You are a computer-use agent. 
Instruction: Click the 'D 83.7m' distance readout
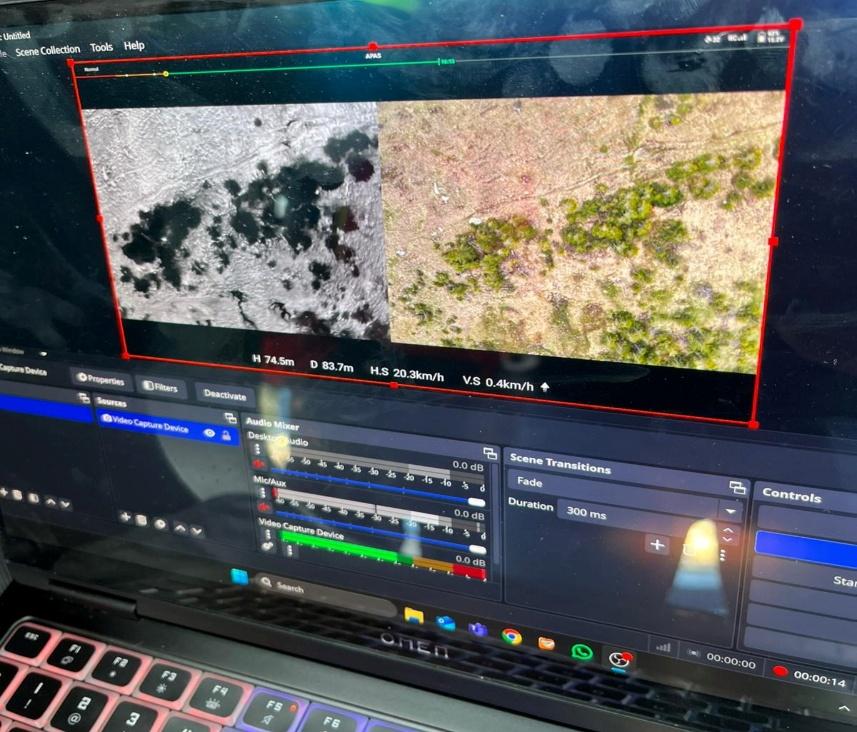click(332, 366)
